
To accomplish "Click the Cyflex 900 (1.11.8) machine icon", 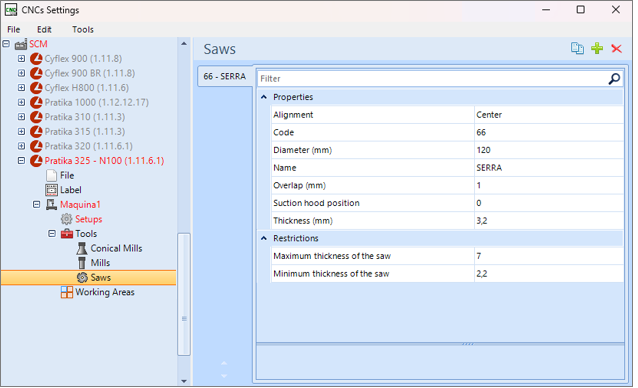I will 36,59.
